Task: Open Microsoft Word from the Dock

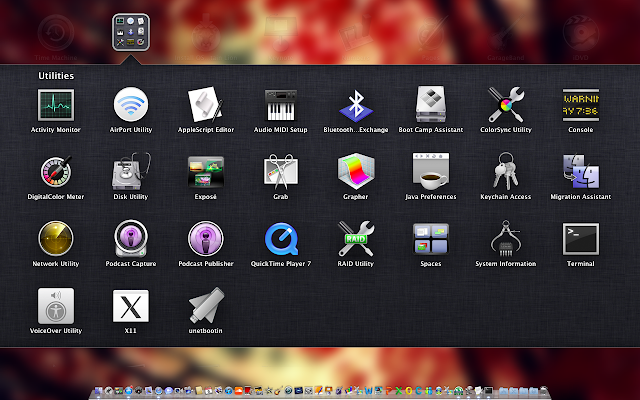Action: [x=369, y=391]
